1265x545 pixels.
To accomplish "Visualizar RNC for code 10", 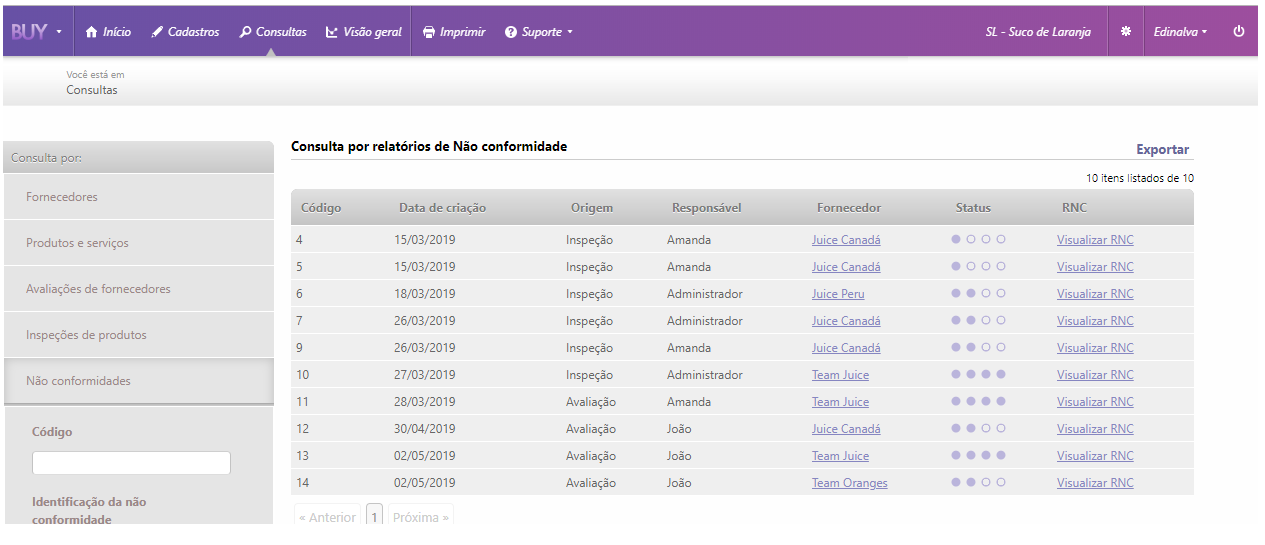I will tap(1095, 375).
